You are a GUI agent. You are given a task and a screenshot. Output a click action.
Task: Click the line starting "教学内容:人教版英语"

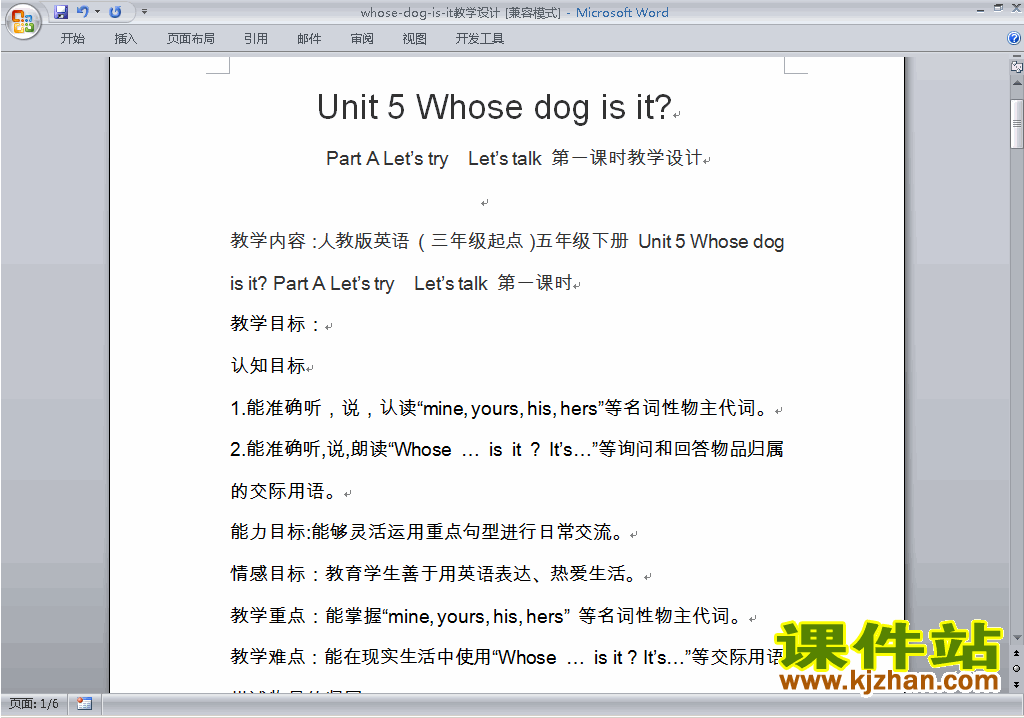[507, 242]
